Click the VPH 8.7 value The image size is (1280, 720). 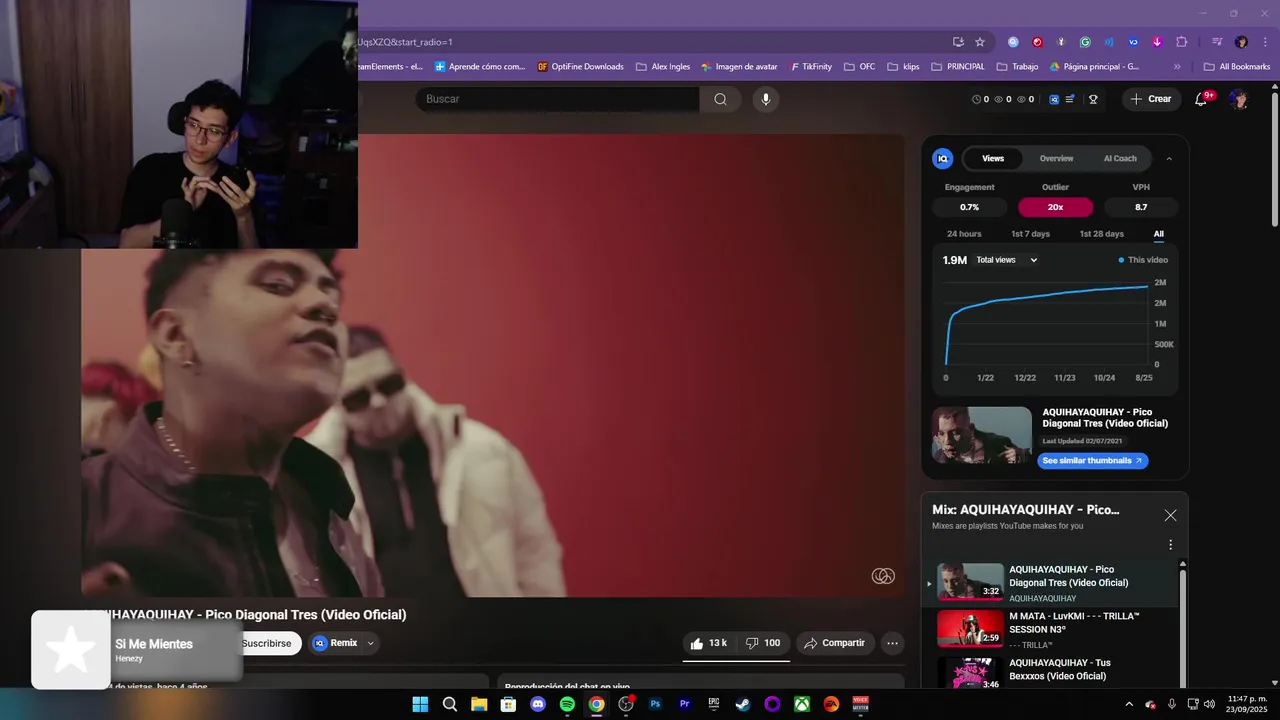point(1141,207)
